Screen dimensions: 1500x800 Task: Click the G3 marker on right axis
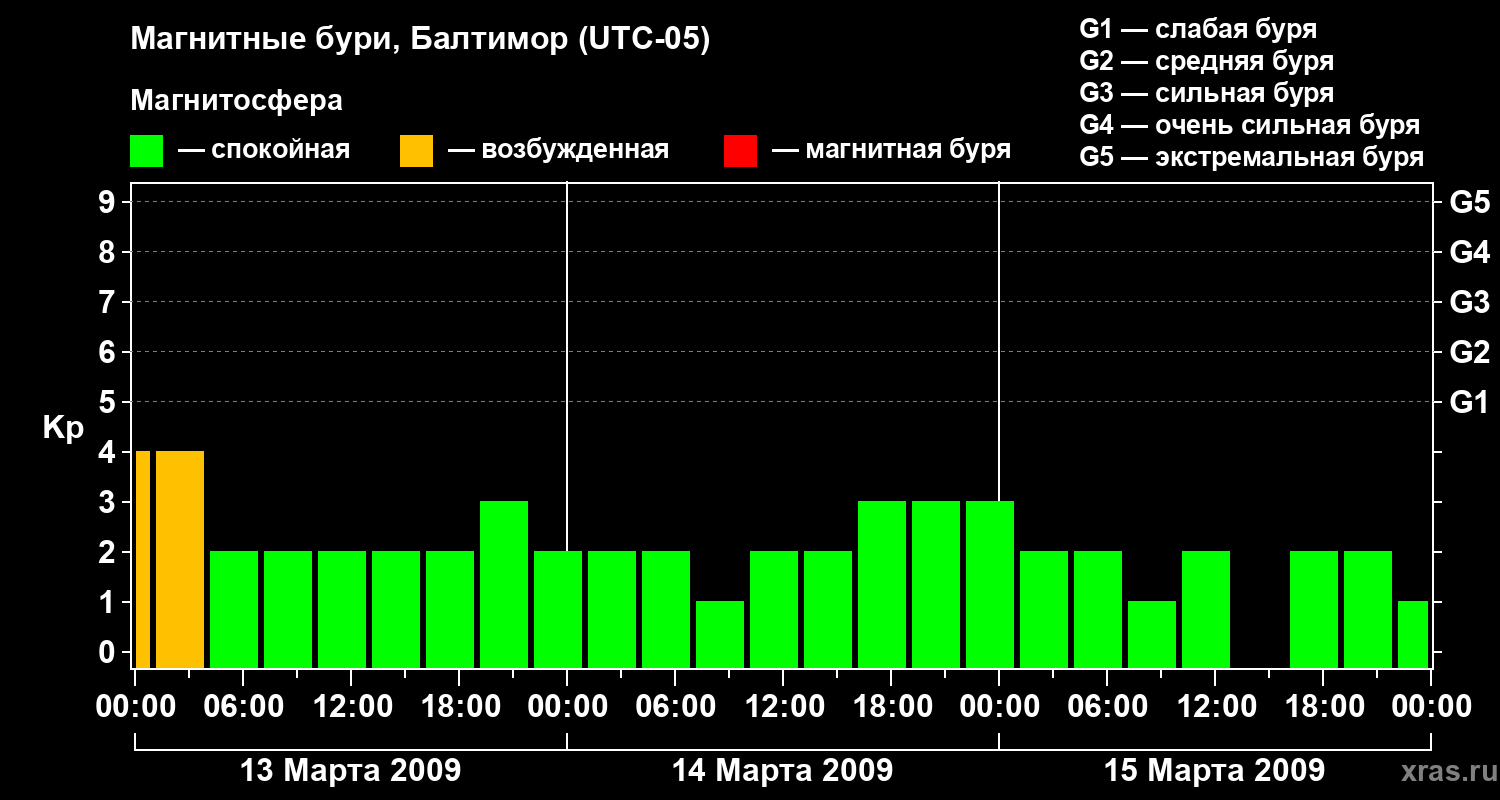[1469, 302]
